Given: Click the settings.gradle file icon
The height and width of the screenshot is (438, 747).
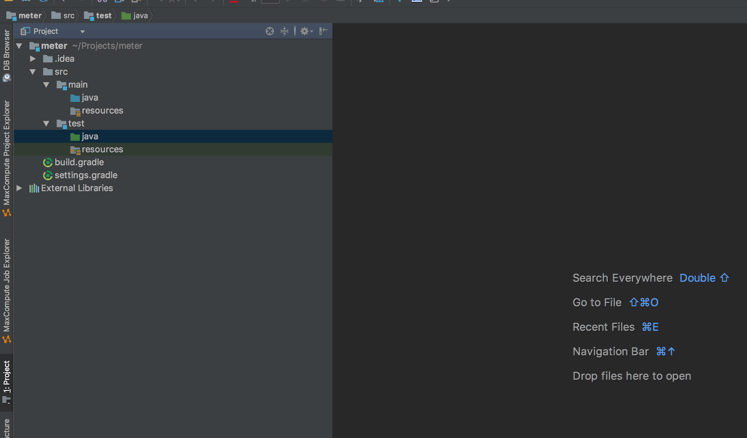Looking at the screenshot, I should pos(47,175).
